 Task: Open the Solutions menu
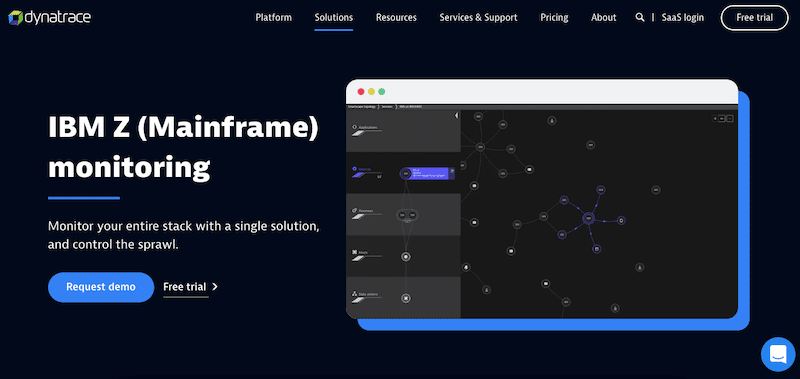pyautogui.click(x=334, y=17)
